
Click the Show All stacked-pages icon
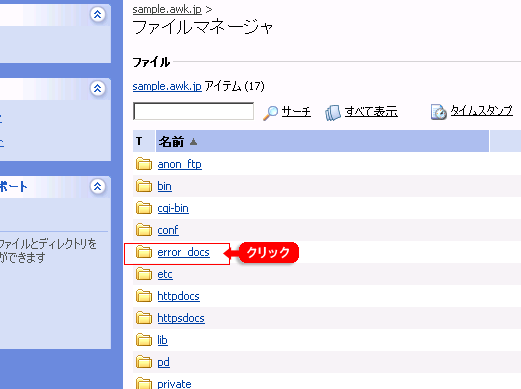(333, 112)
